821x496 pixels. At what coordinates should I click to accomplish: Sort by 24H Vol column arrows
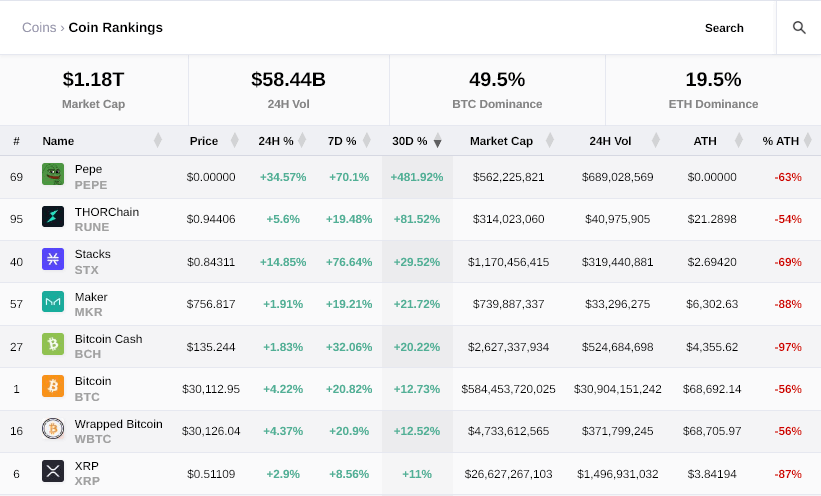[x=656, y=140]
